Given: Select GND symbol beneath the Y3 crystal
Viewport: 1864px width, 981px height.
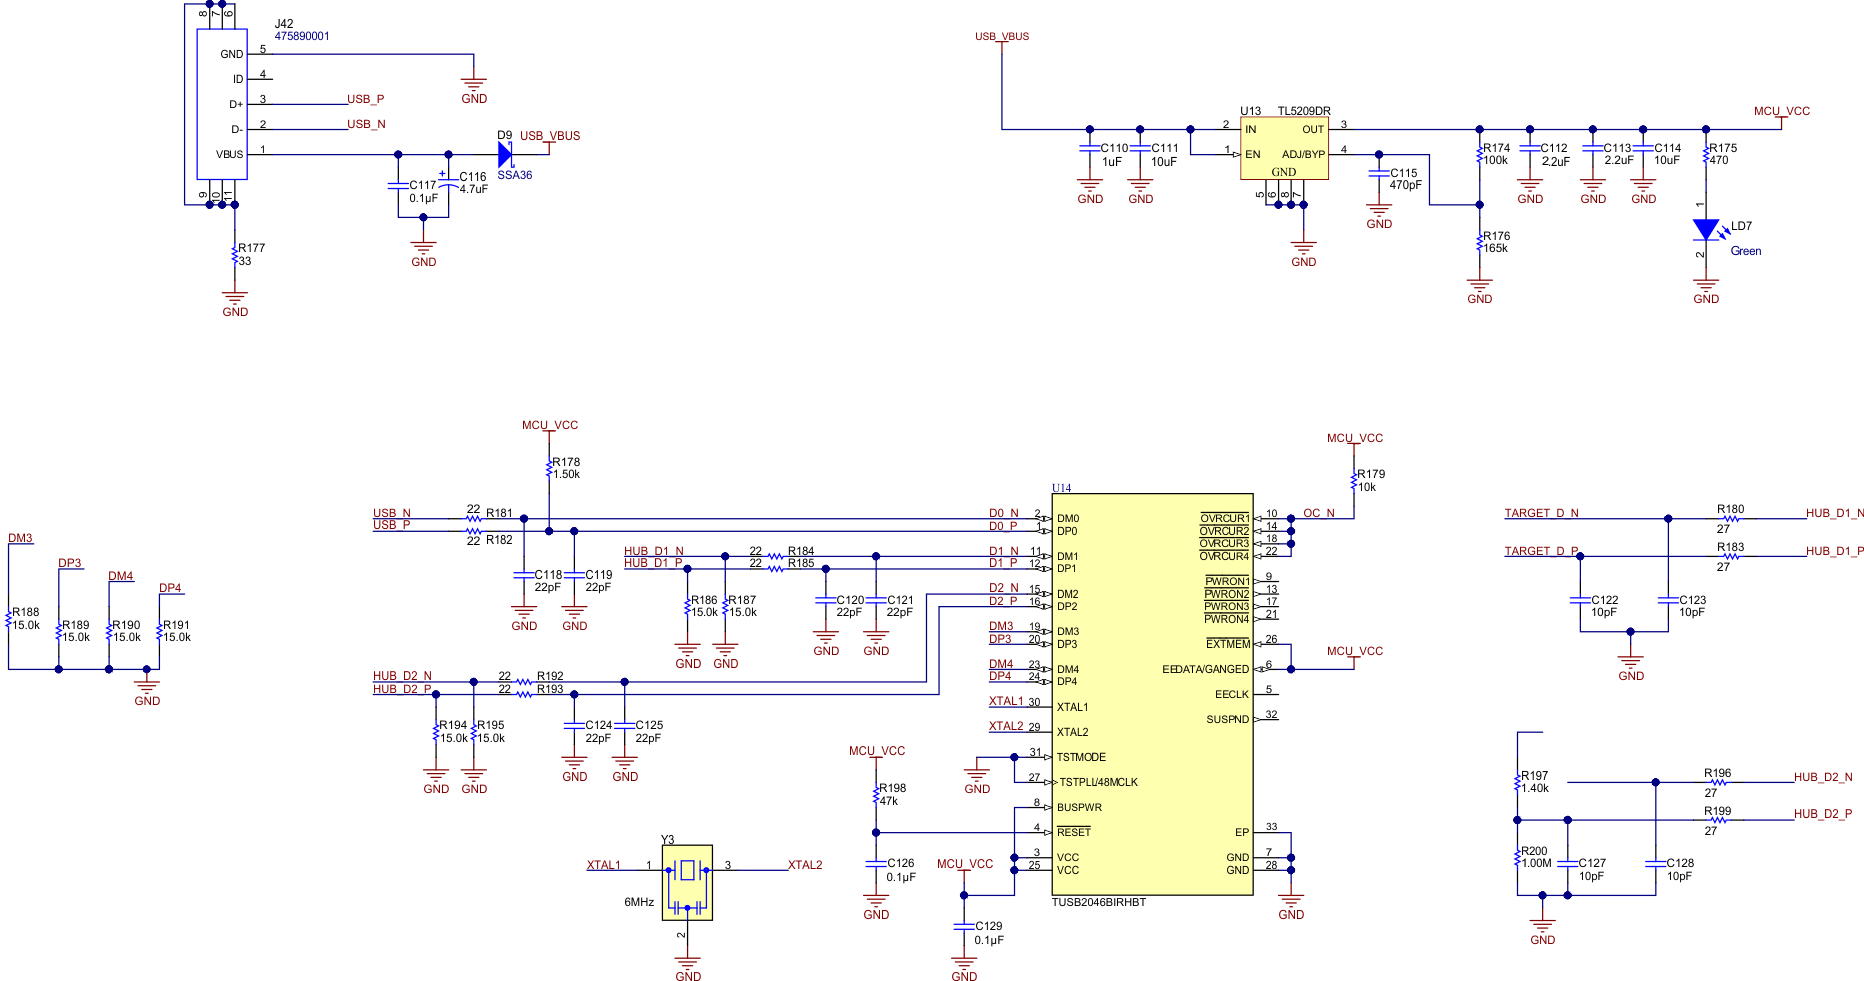Looking at the screenshot, I should (688, 969).
